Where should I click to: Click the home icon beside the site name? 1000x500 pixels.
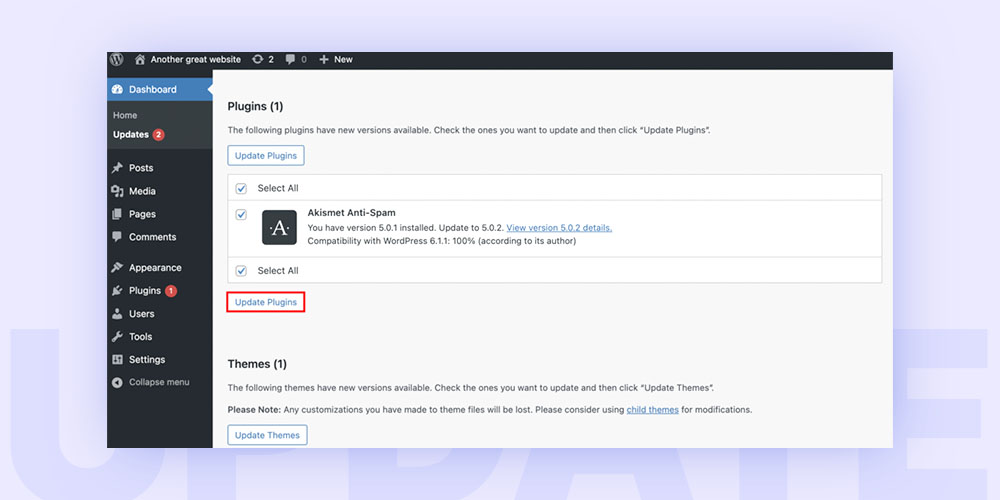tap(140, 59)
